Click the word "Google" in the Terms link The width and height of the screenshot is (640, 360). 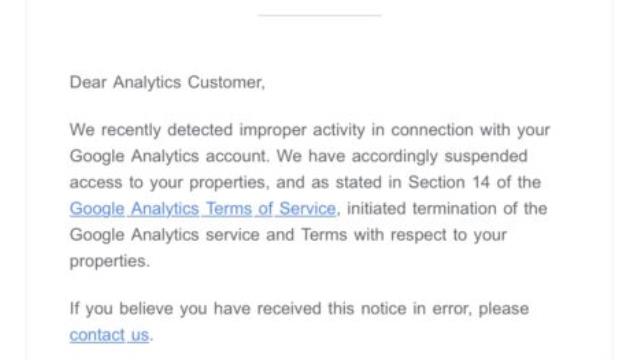97,209
